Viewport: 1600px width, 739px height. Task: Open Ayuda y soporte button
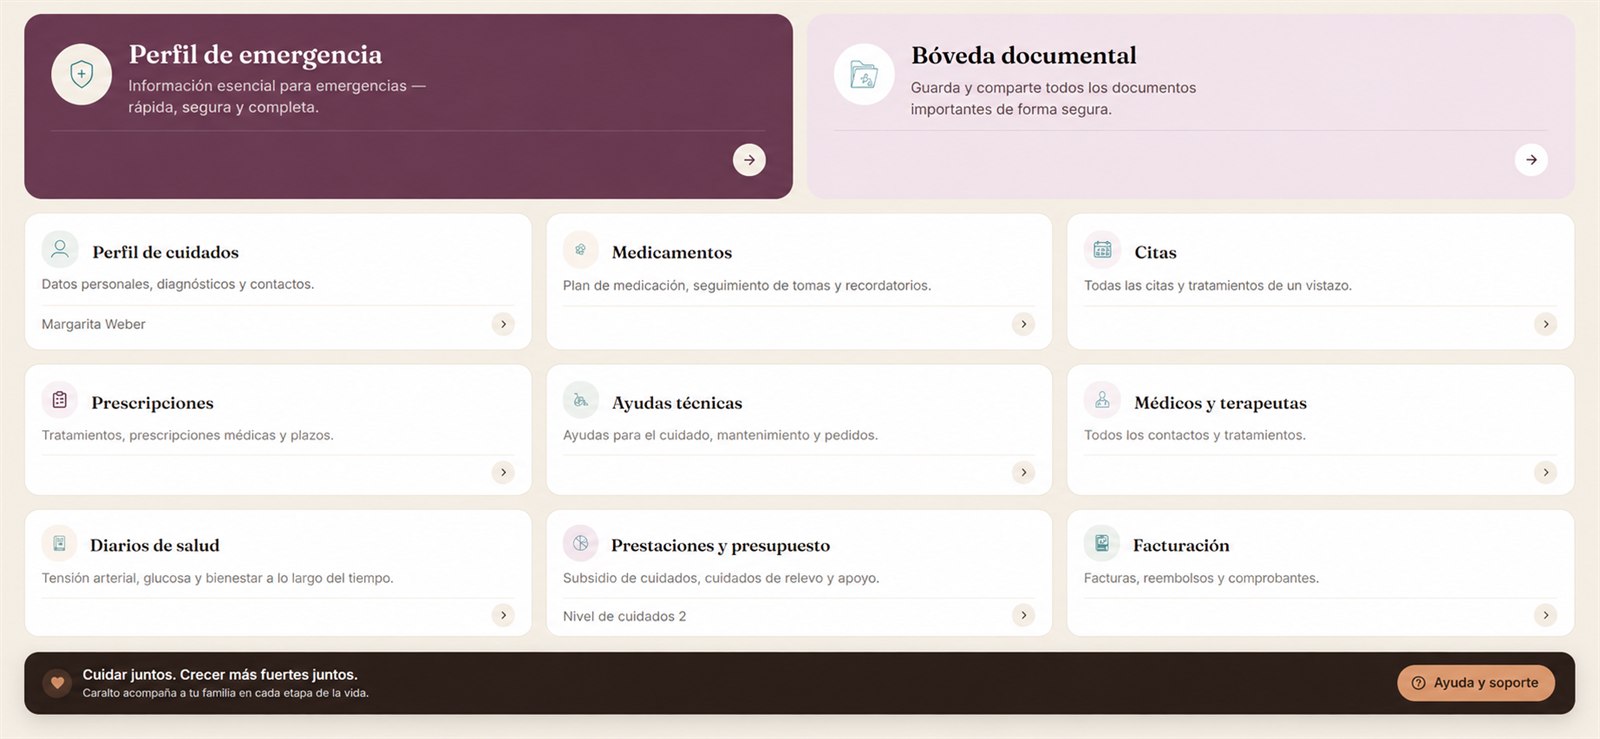click(1475, 683)
